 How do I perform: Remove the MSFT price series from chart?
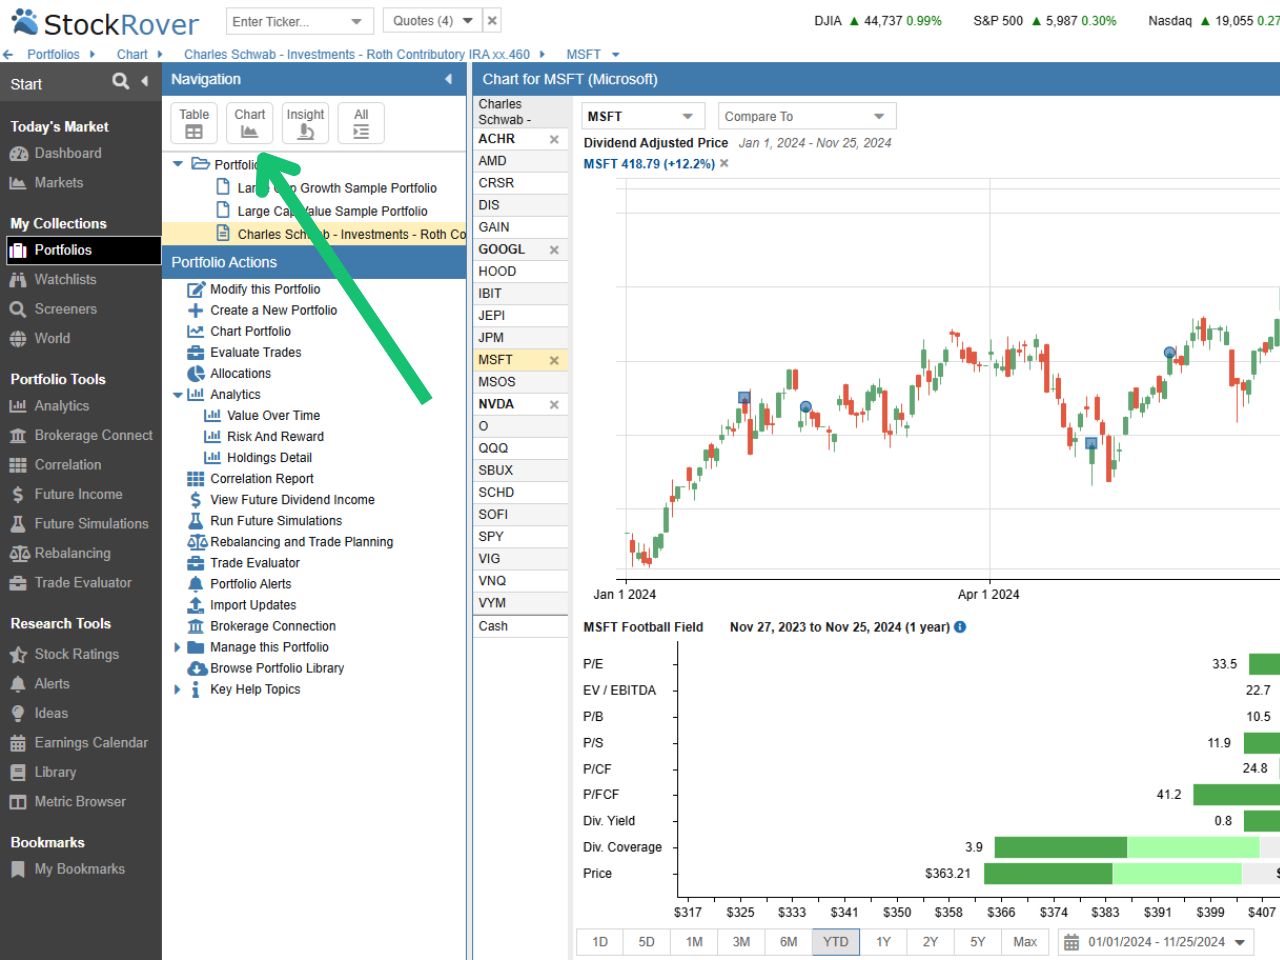pyautogui.click(x=724, y=164)
